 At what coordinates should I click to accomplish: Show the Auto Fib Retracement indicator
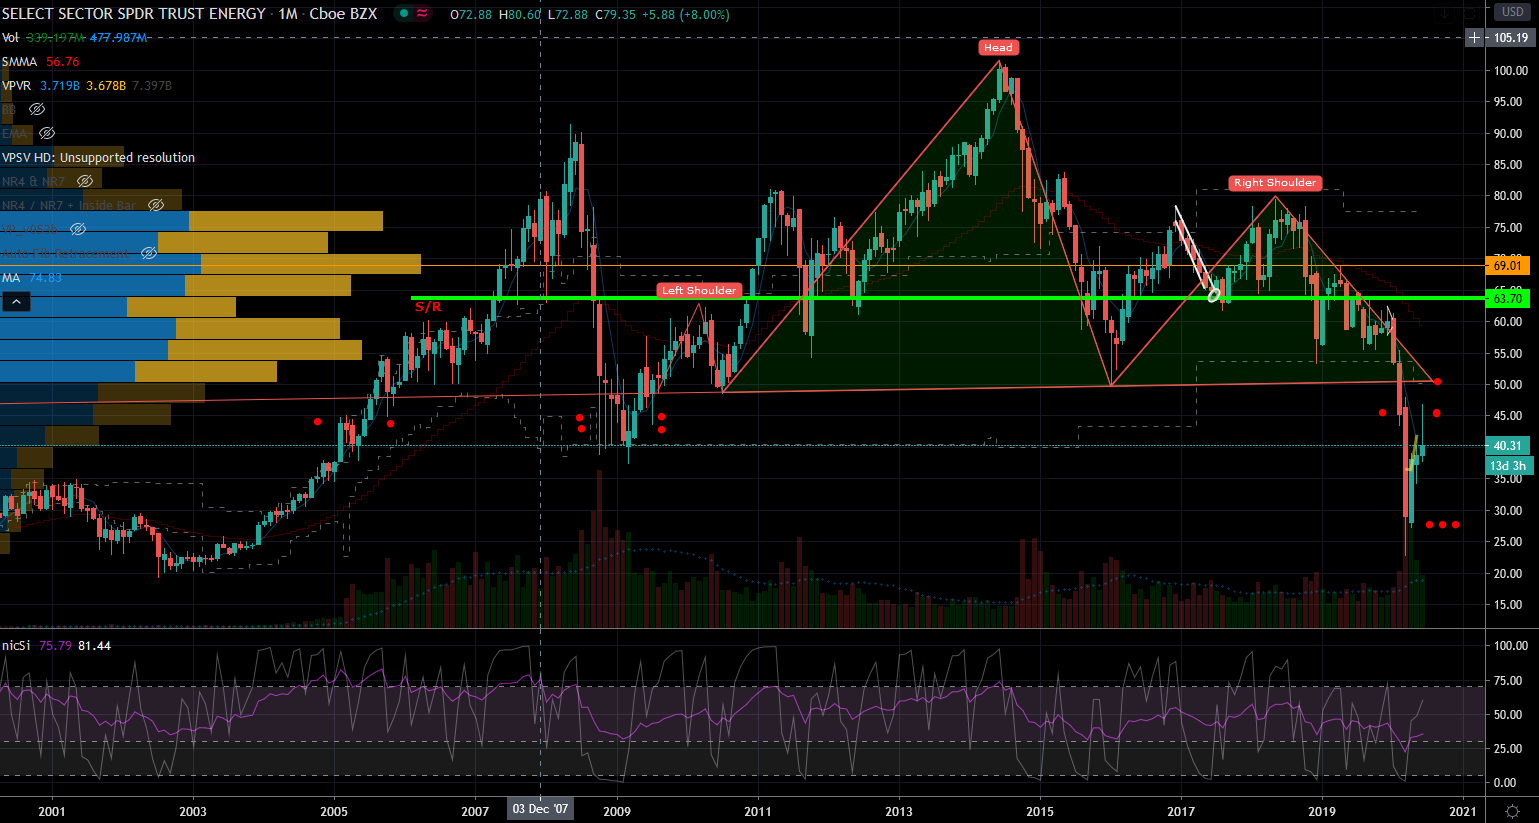(x=149, y=253)
